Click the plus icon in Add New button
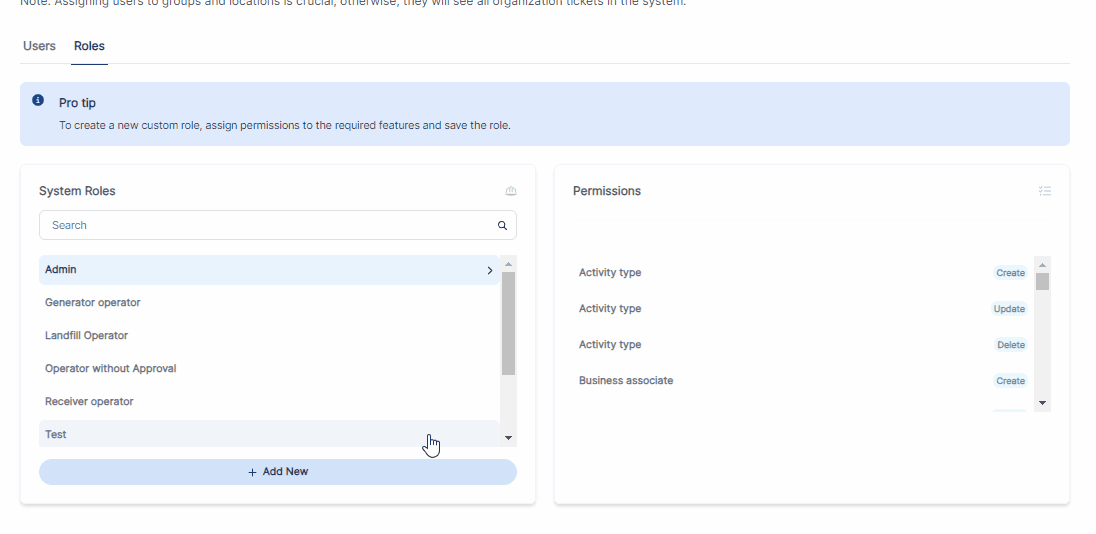Screen dimensions: 1096x534 [x=252, y=472]
